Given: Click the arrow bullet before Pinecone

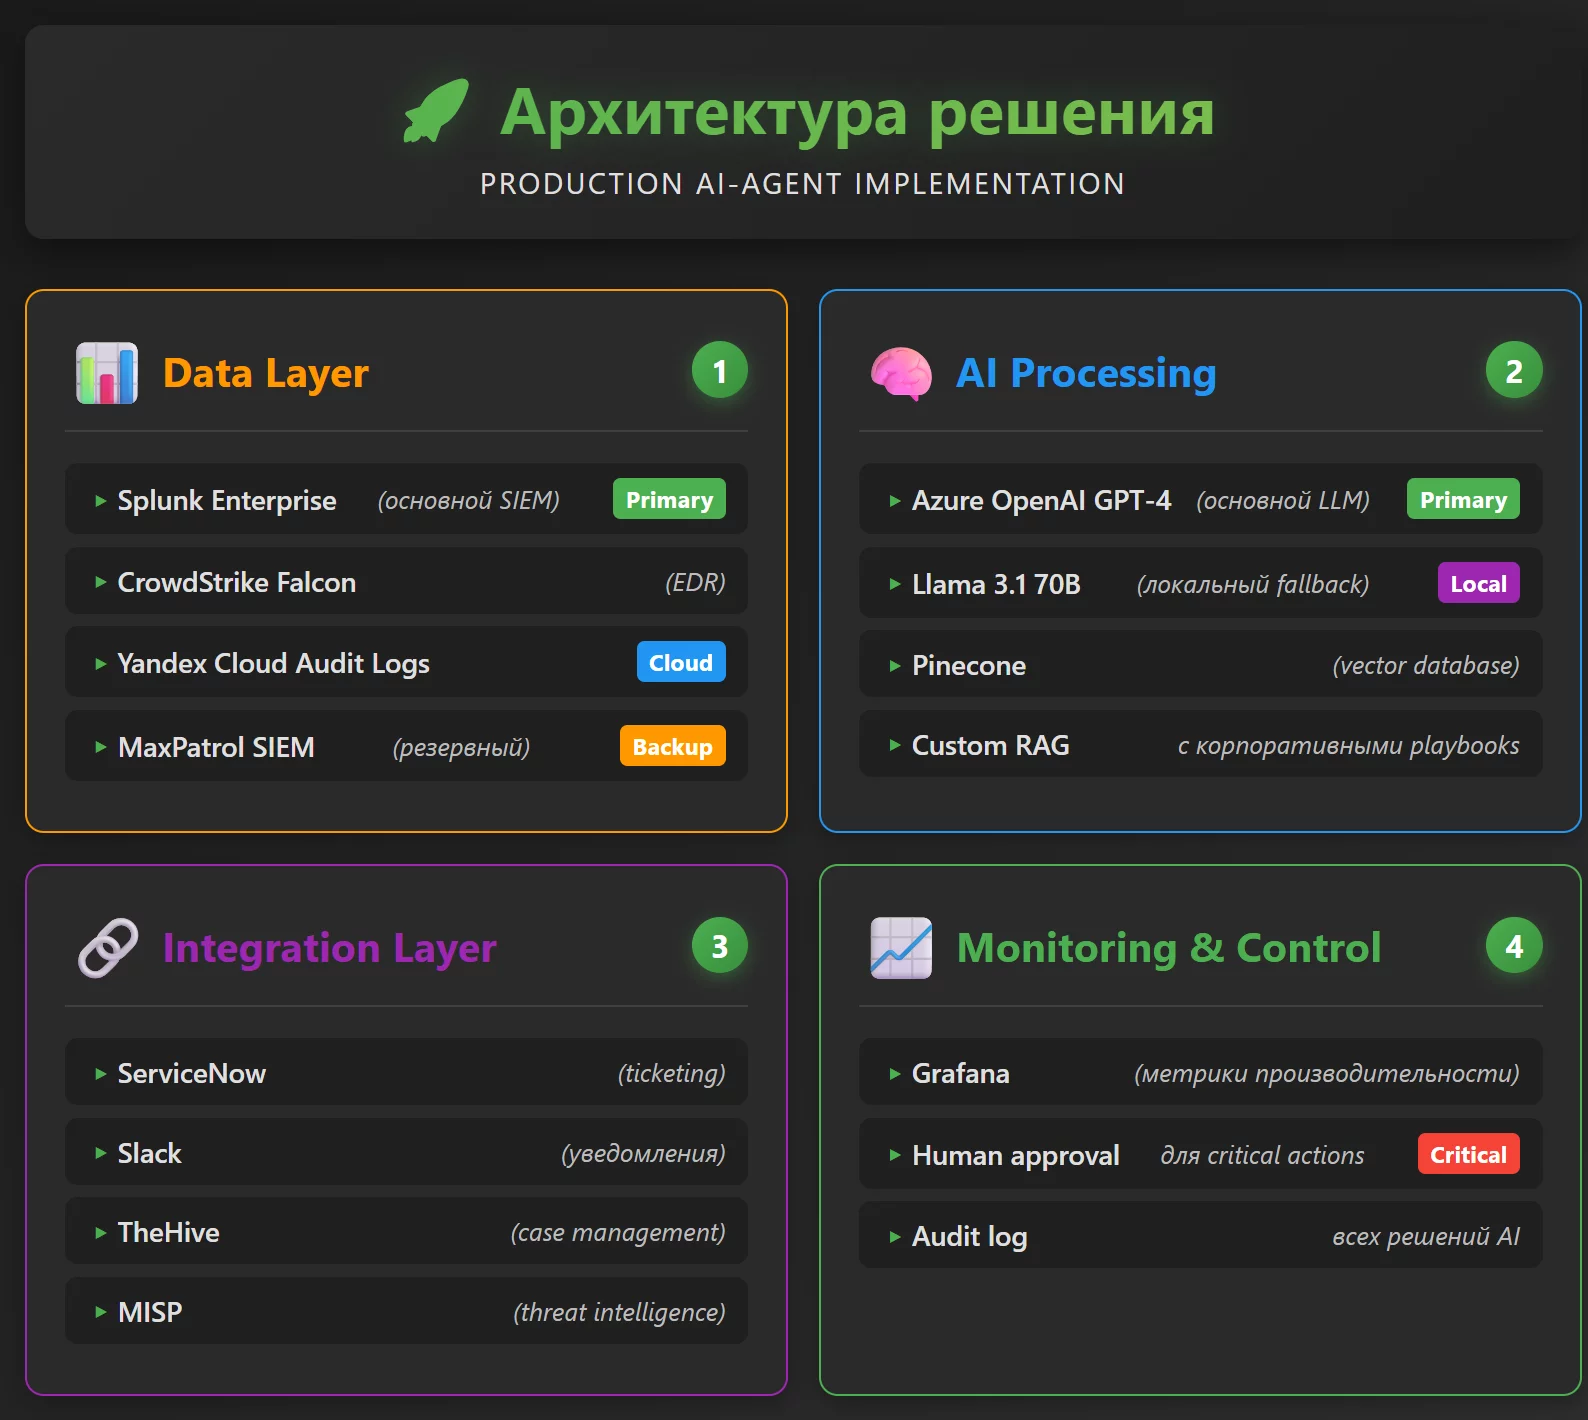Looking at the screenshot, I should click(895, 666).
